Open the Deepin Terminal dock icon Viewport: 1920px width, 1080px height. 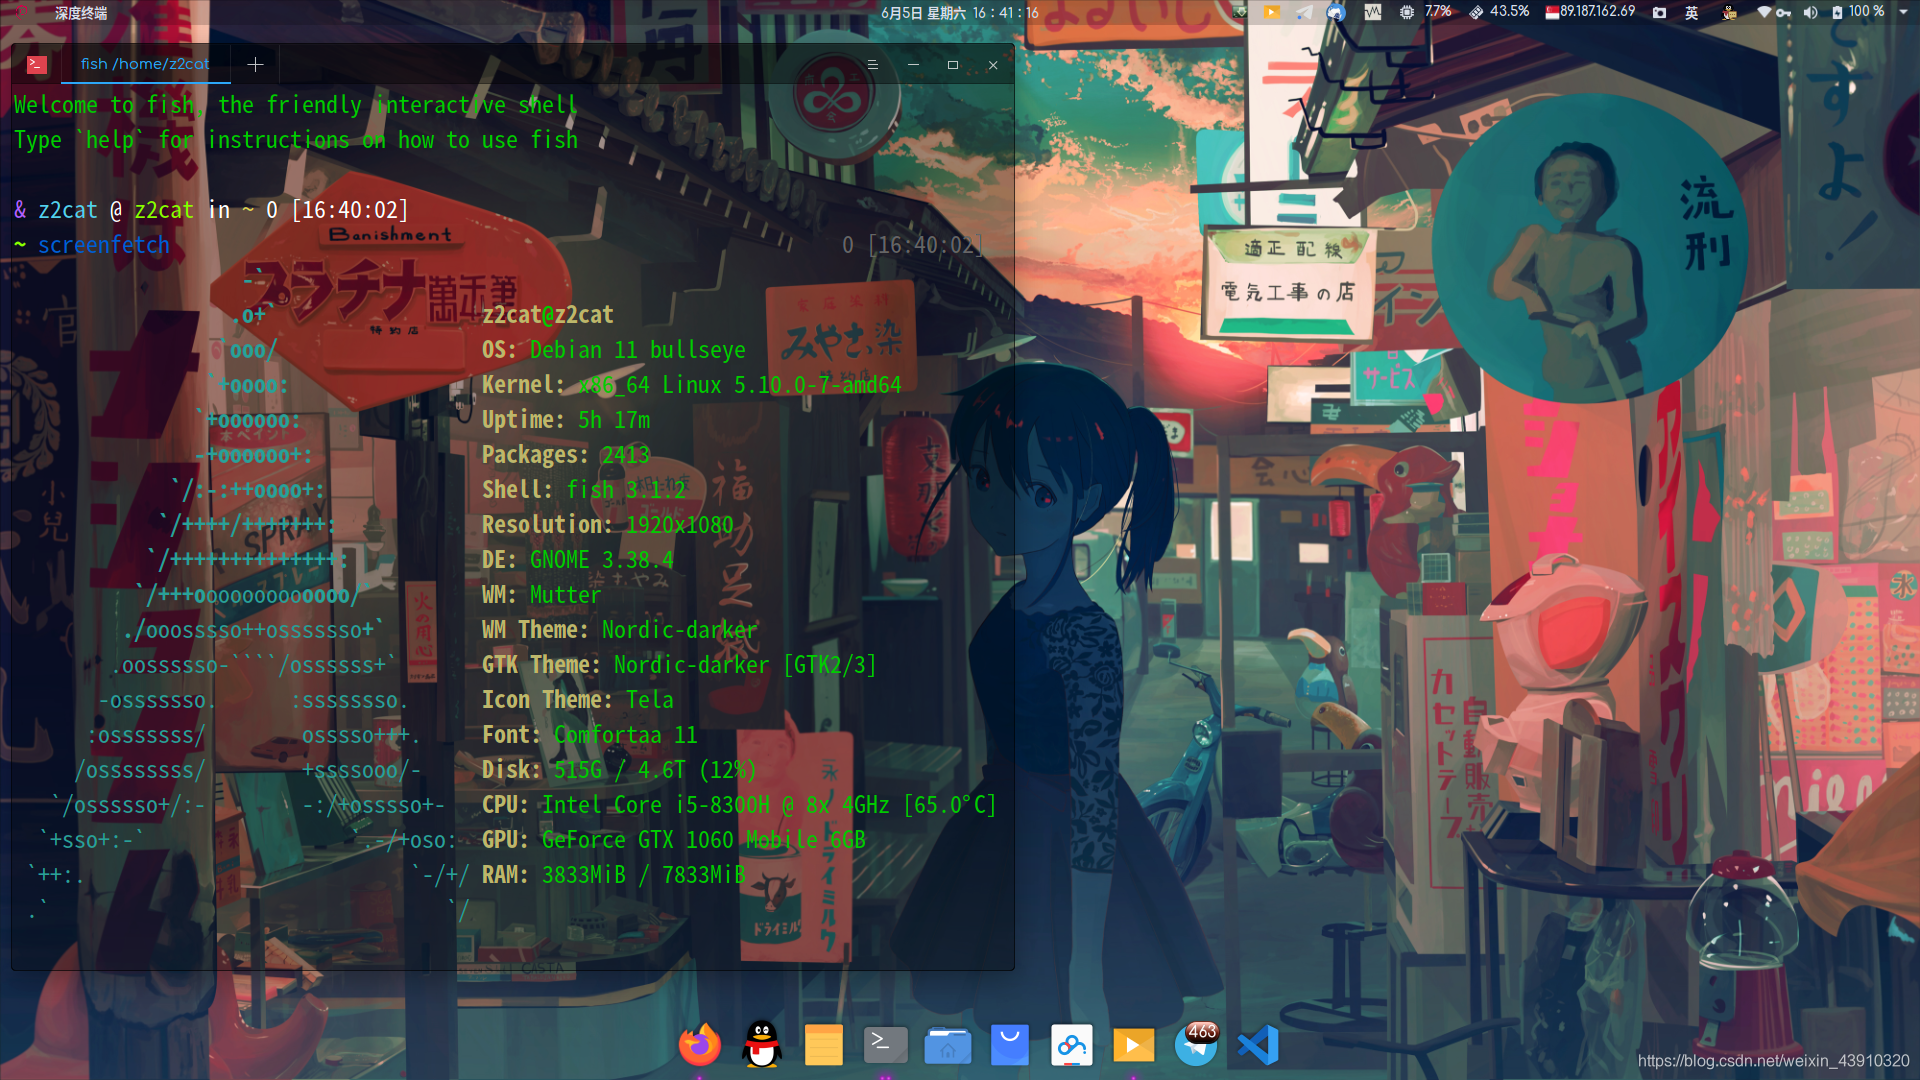point(885,1044)
